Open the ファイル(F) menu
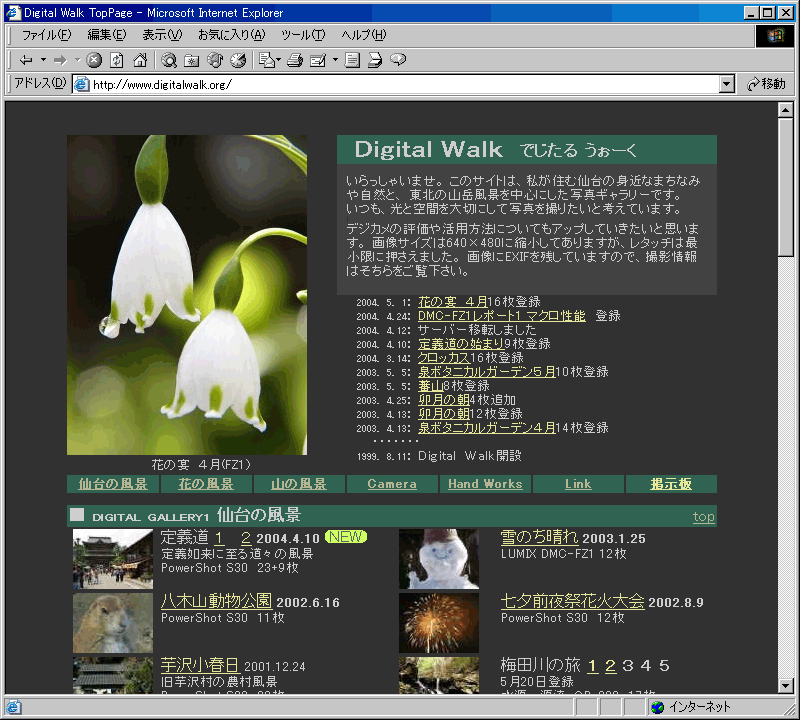 [46, 35]
